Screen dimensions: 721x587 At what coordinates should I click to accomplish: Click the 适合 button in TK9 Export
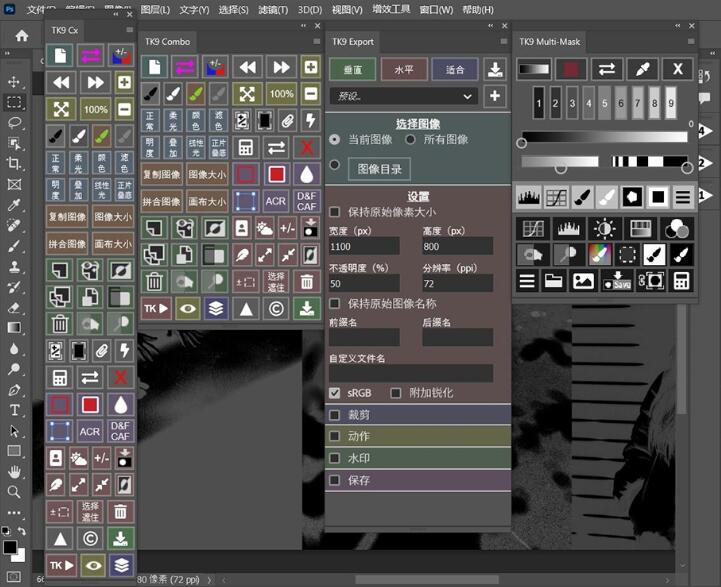tap(455, 70)
